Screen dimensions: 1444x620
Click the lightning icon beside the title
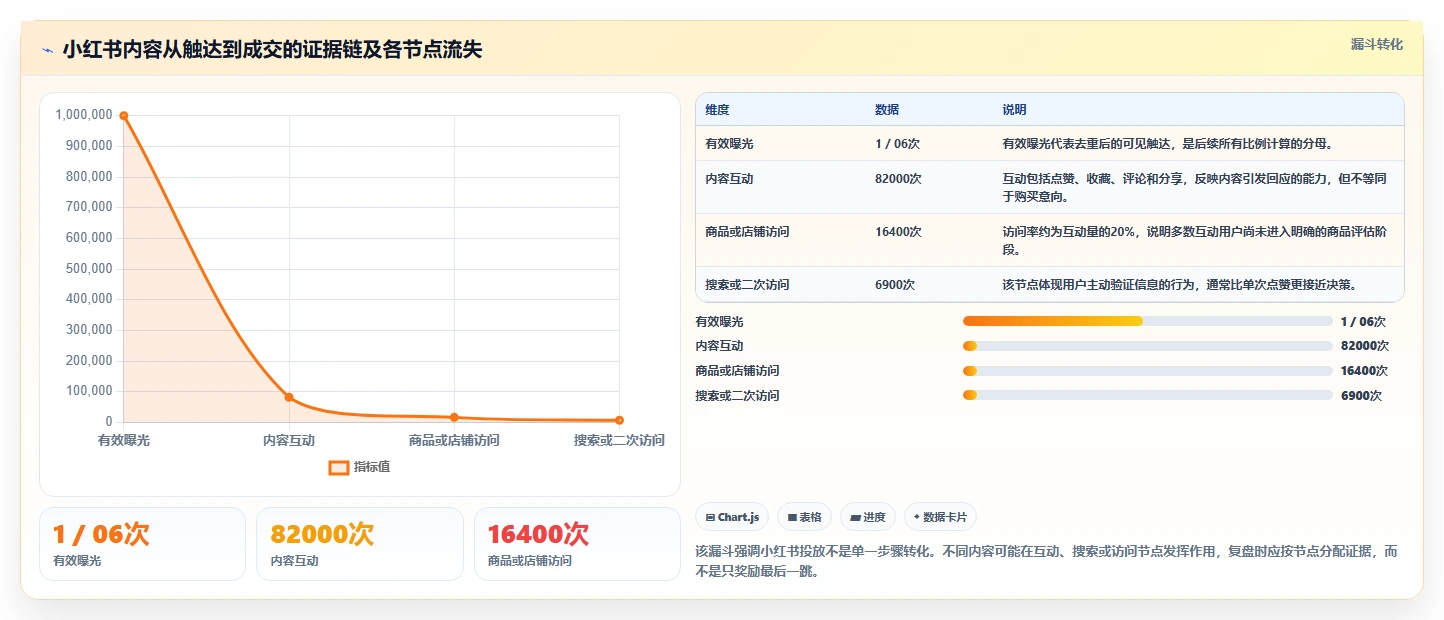[48, 50]
